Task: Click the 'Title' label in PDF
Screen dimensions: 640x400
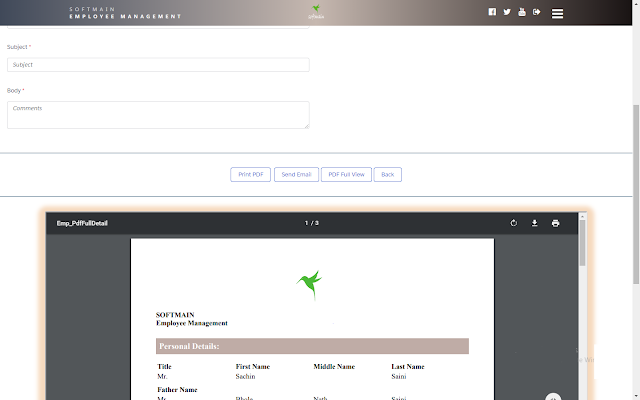Action: click(x=164, y=367)
